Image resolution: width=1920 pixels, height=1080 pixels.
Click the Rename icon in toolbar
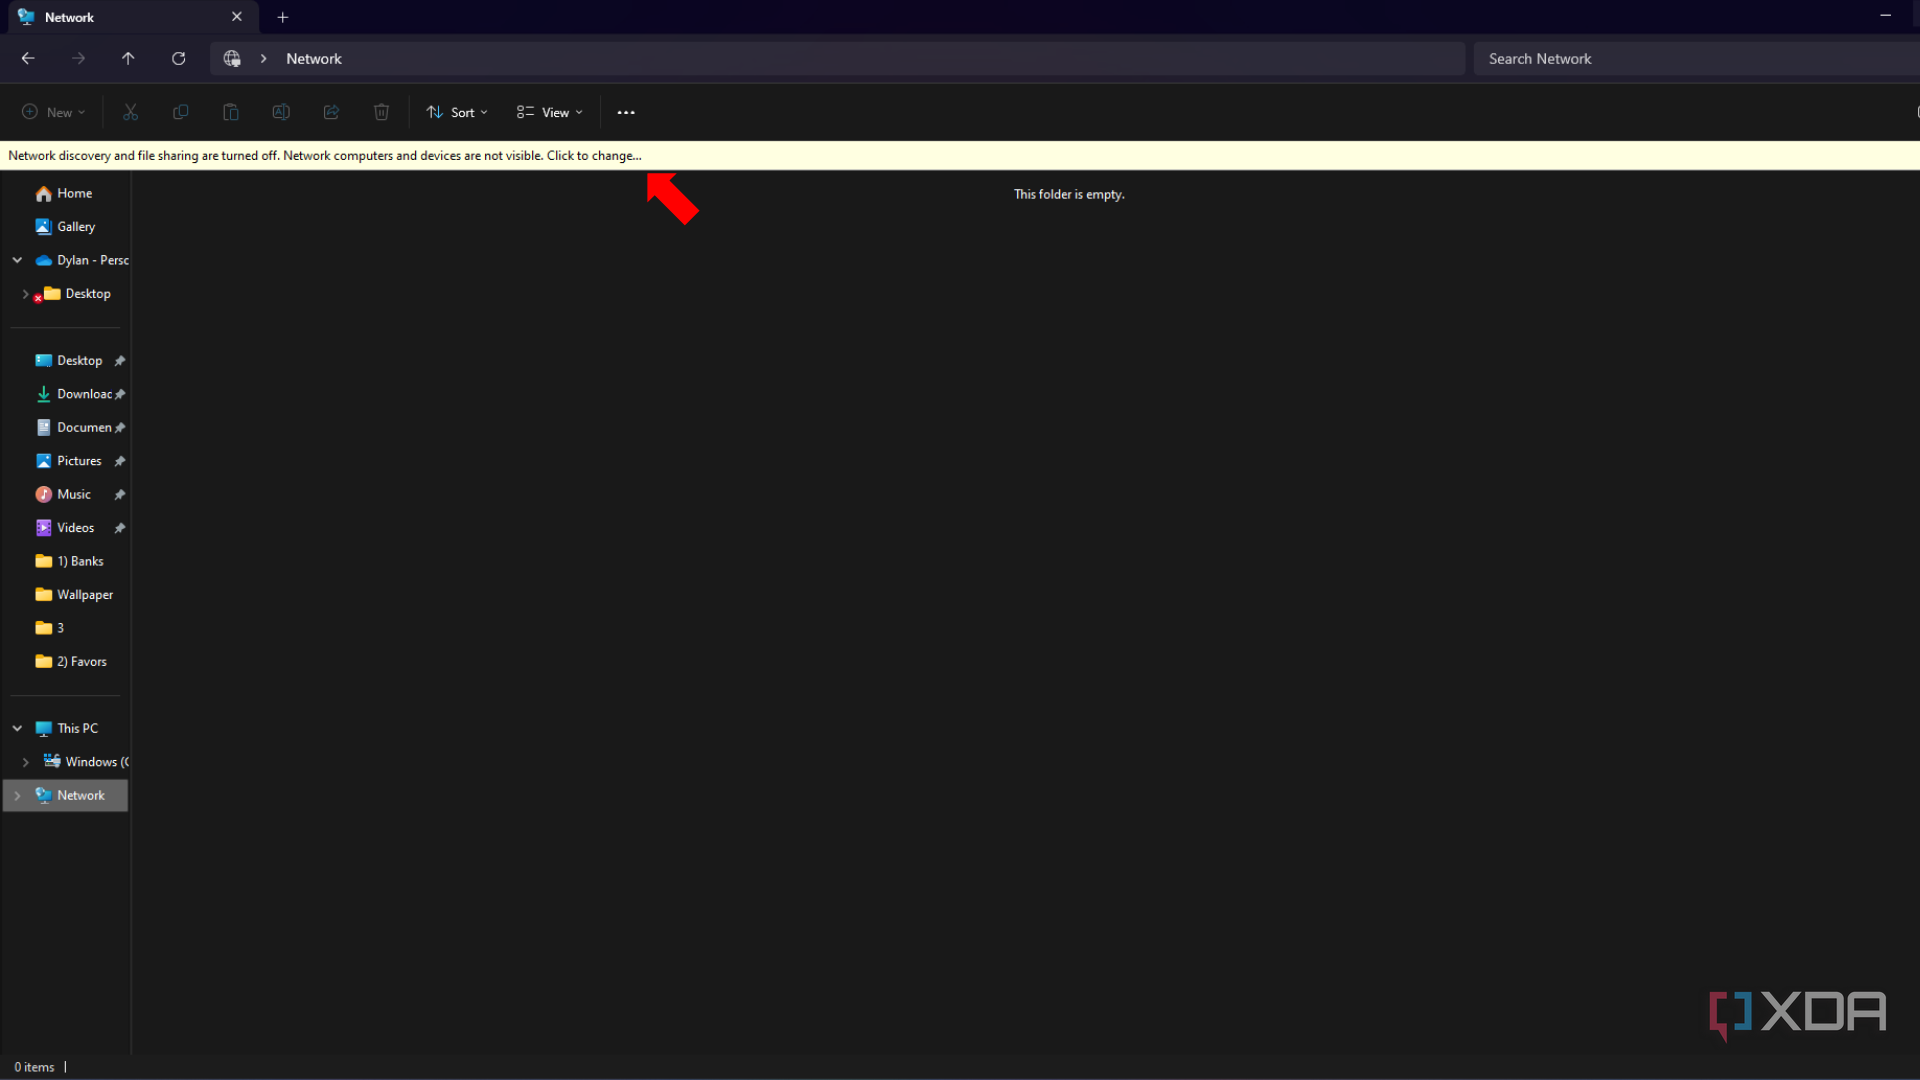281,112
